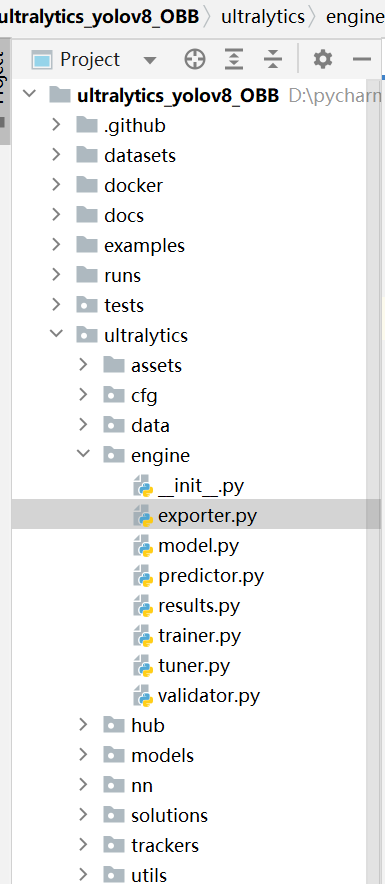Select the models package name
Screen dimensions: 385x884
[162, 755]
